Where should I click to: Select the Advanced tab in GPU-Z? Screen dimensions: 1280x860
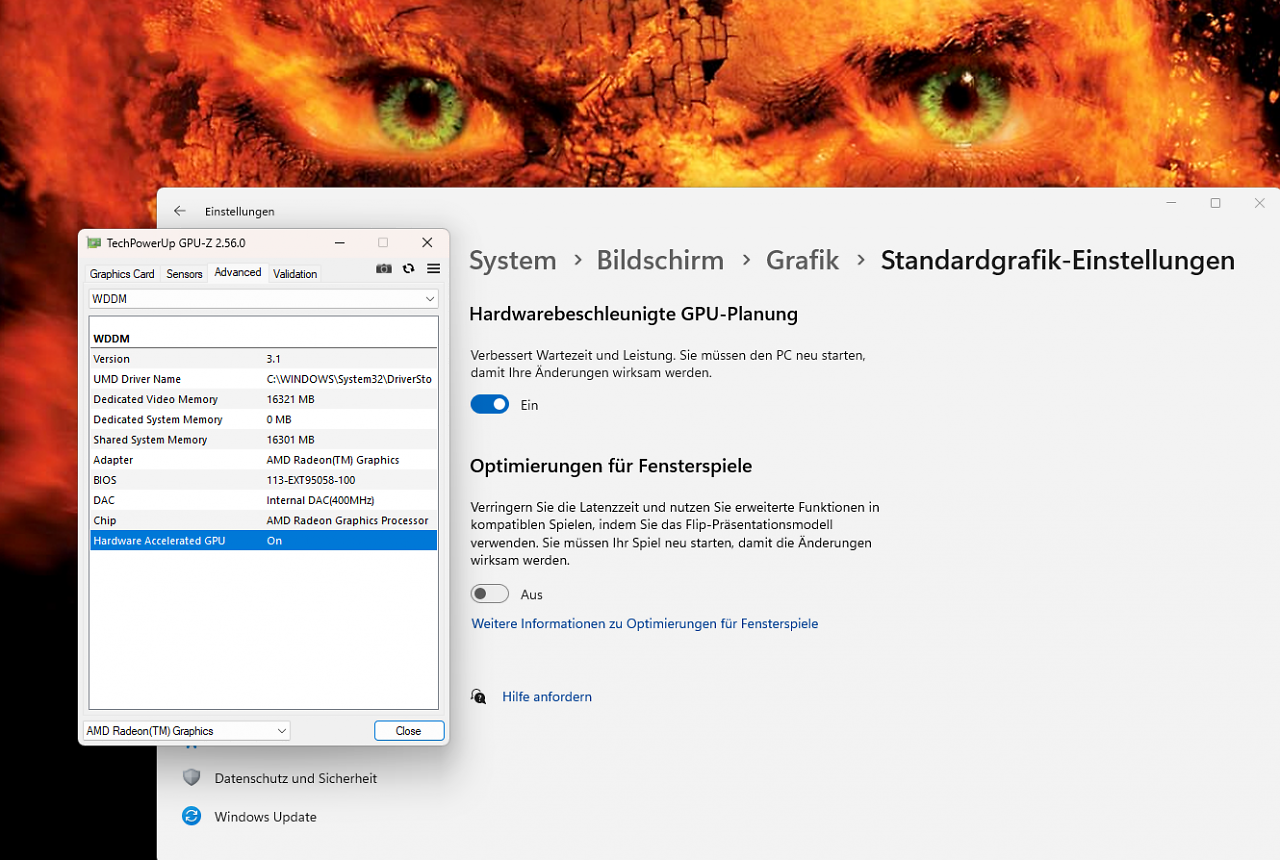[x=238, y=272]
